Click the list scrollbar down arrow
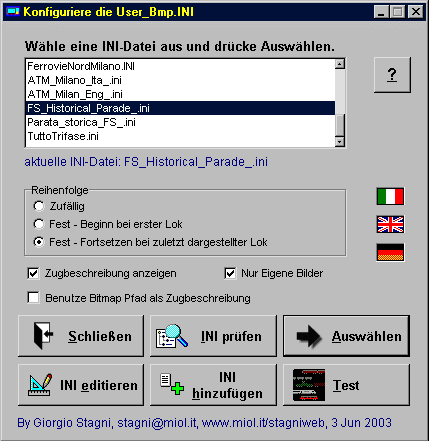Image resolution: width=429 pixels, height=441 pixels. click(340, 141)
